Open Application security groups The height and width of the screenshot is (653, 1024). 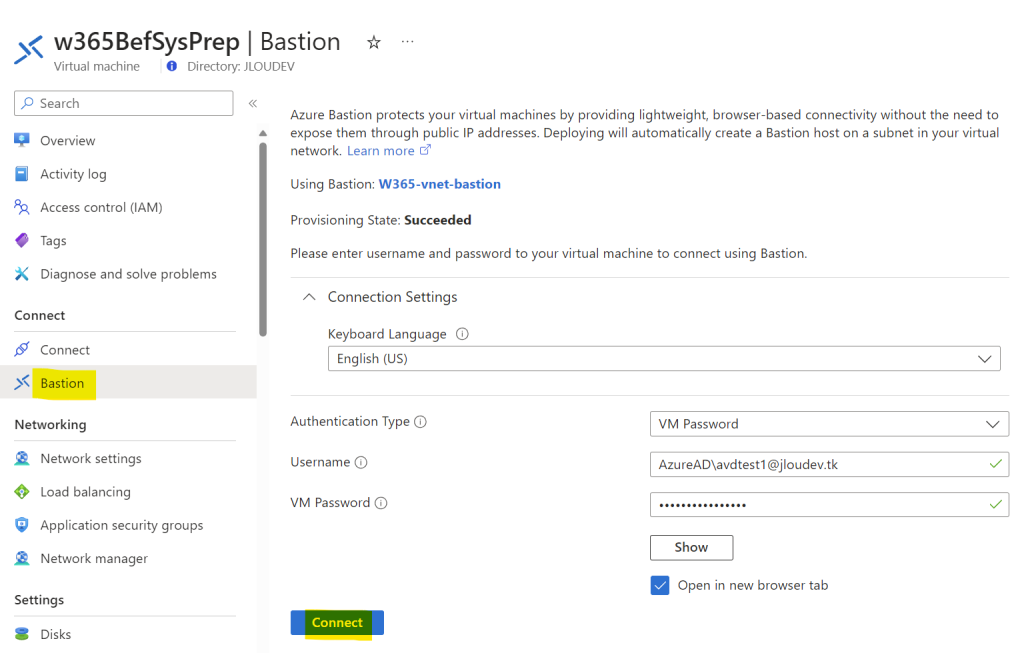[121, 525]
